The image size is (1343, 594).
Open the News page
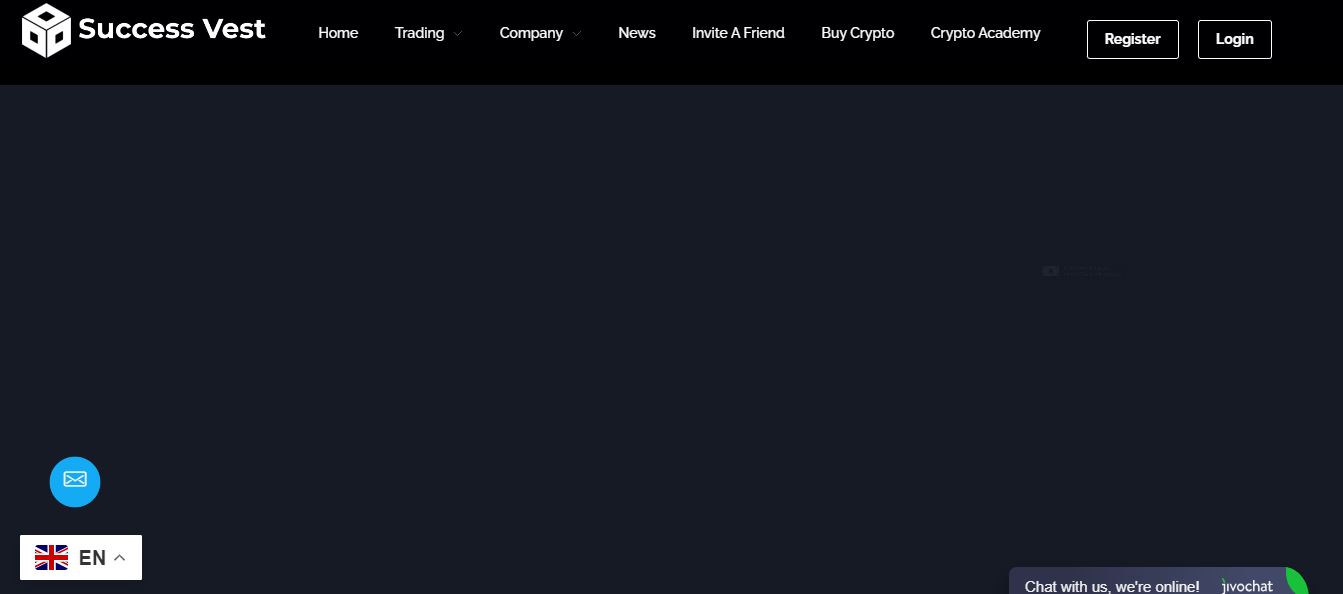coord(637,33)
